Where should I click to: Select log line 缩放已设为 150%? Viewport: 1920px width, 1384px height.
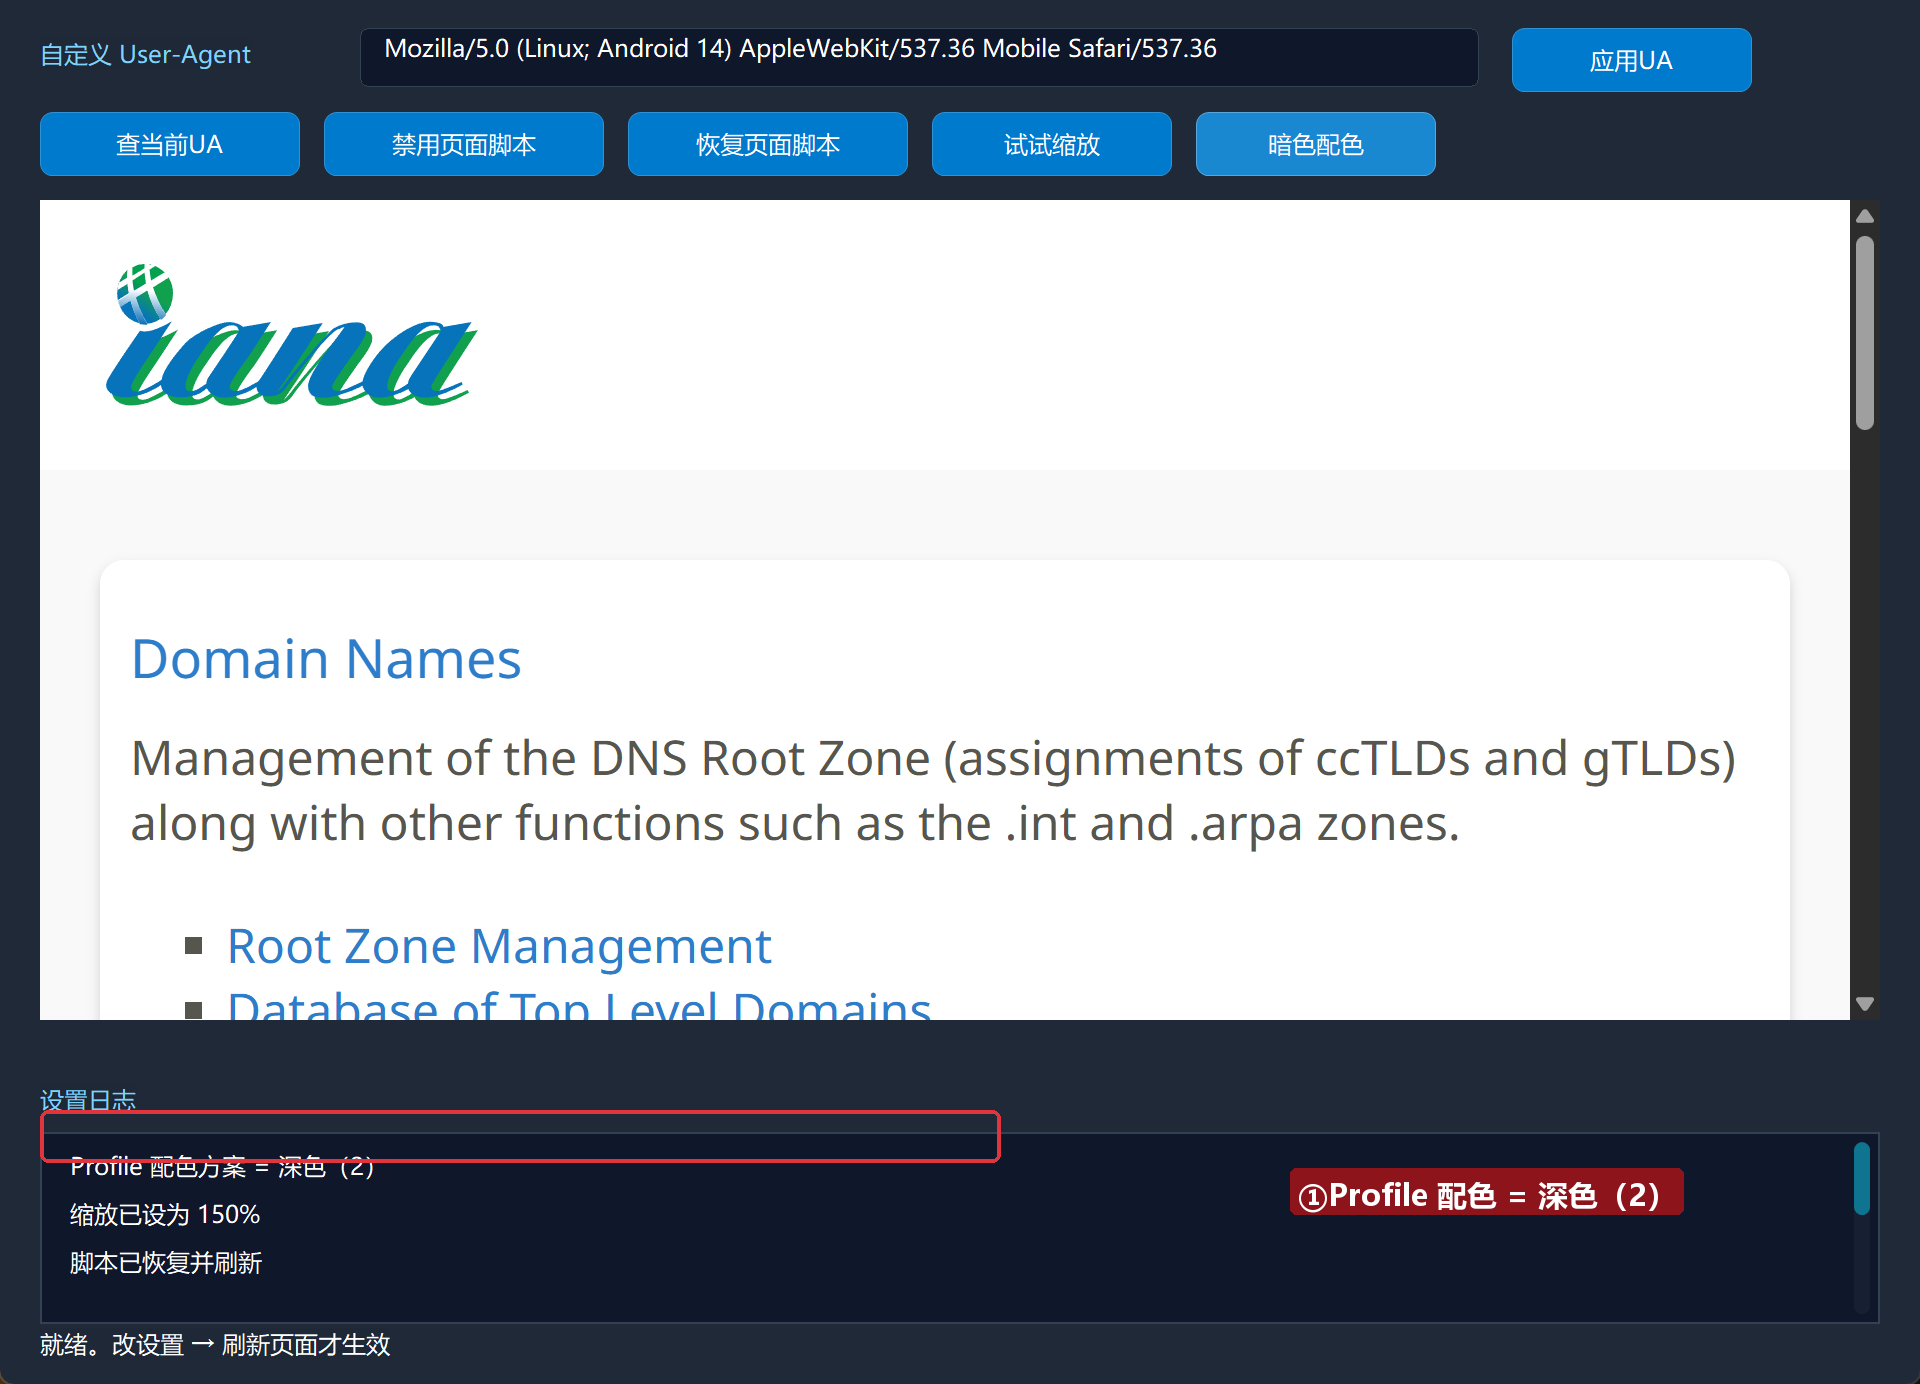165,1215
